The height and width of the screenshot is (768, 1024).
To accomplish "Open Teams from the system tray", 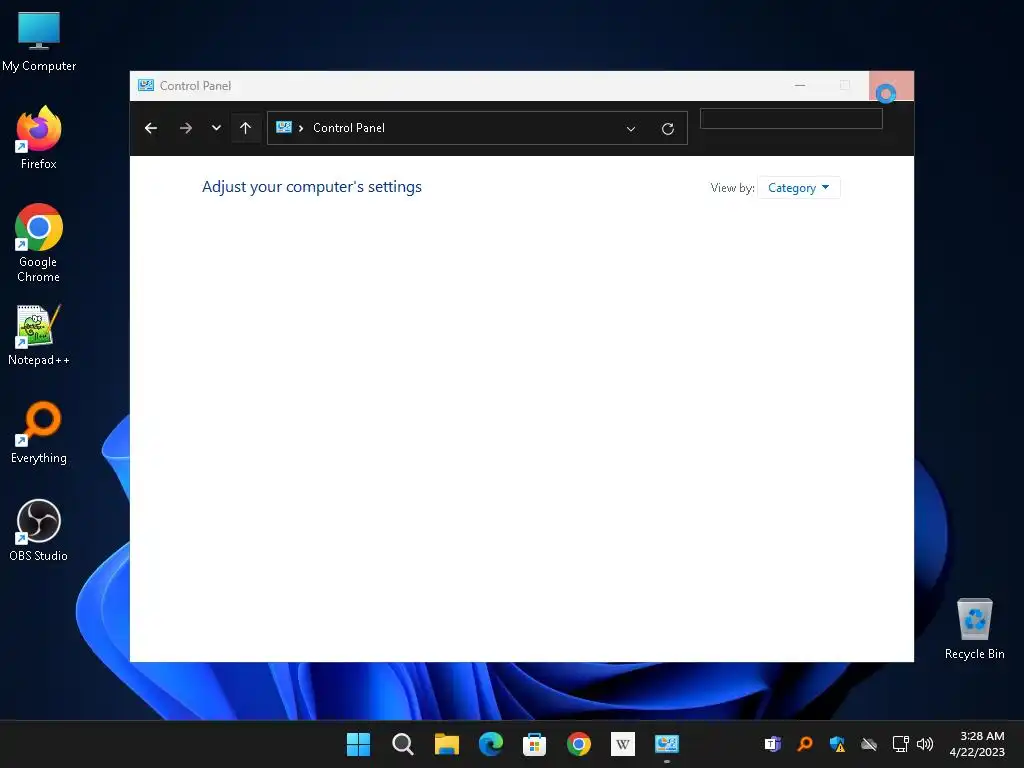I will (773, 744).
